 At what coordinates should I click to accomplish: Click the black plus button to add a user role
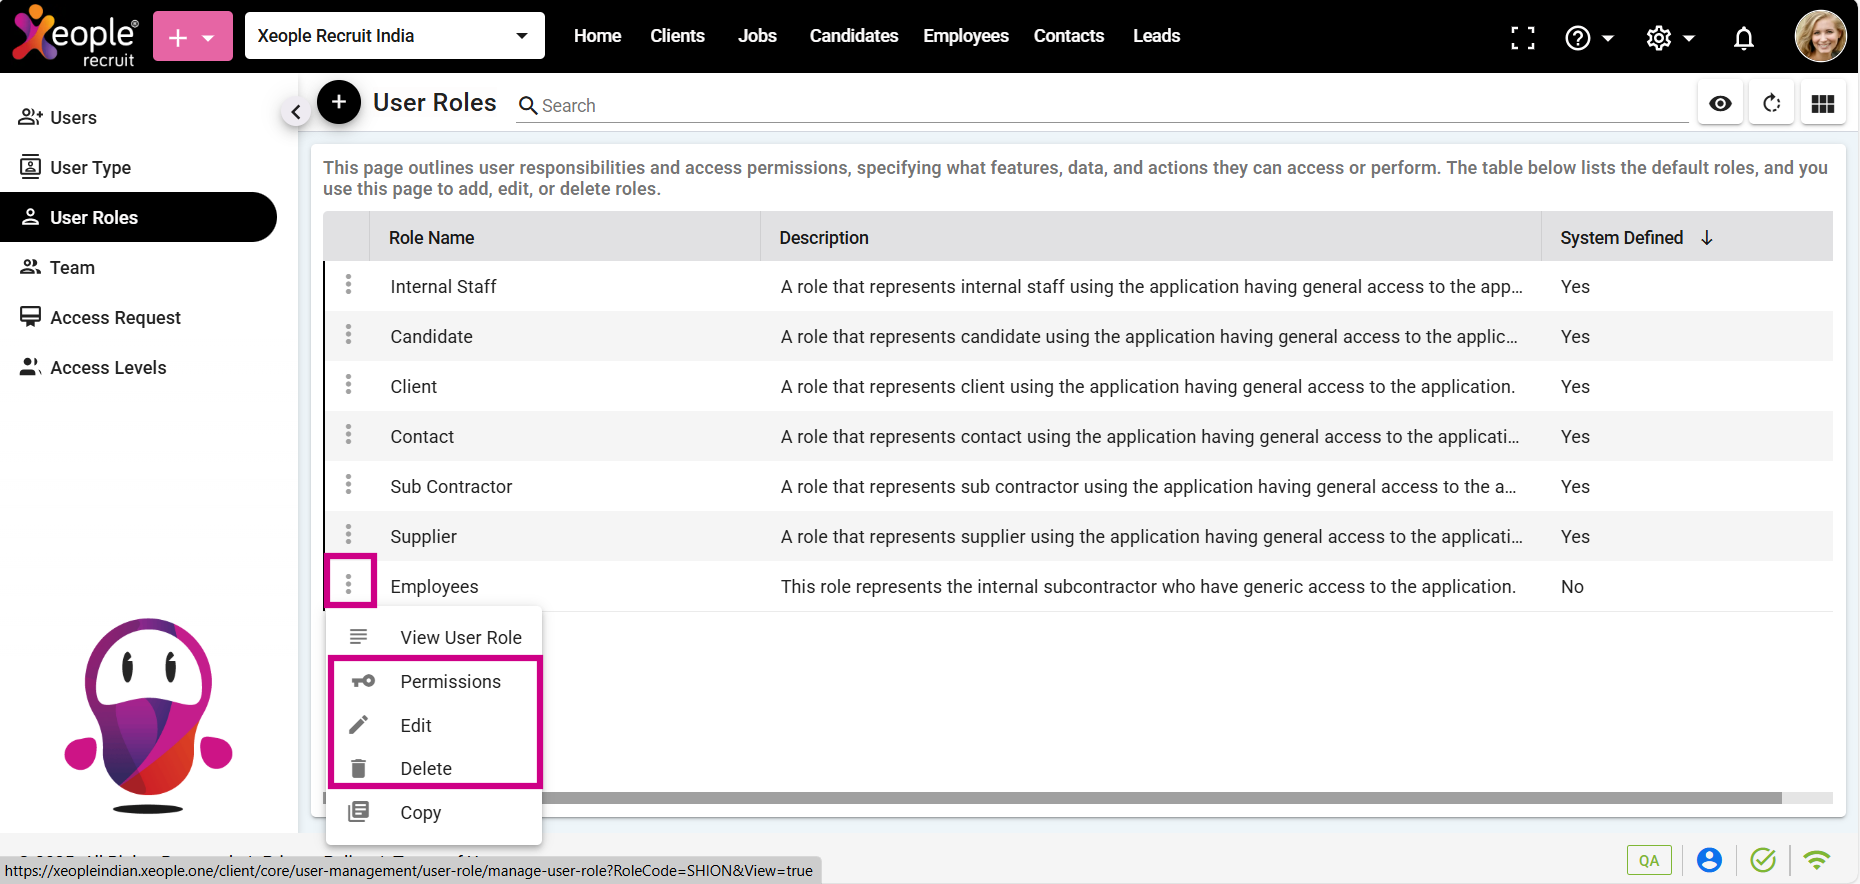(x=339, y=102)
